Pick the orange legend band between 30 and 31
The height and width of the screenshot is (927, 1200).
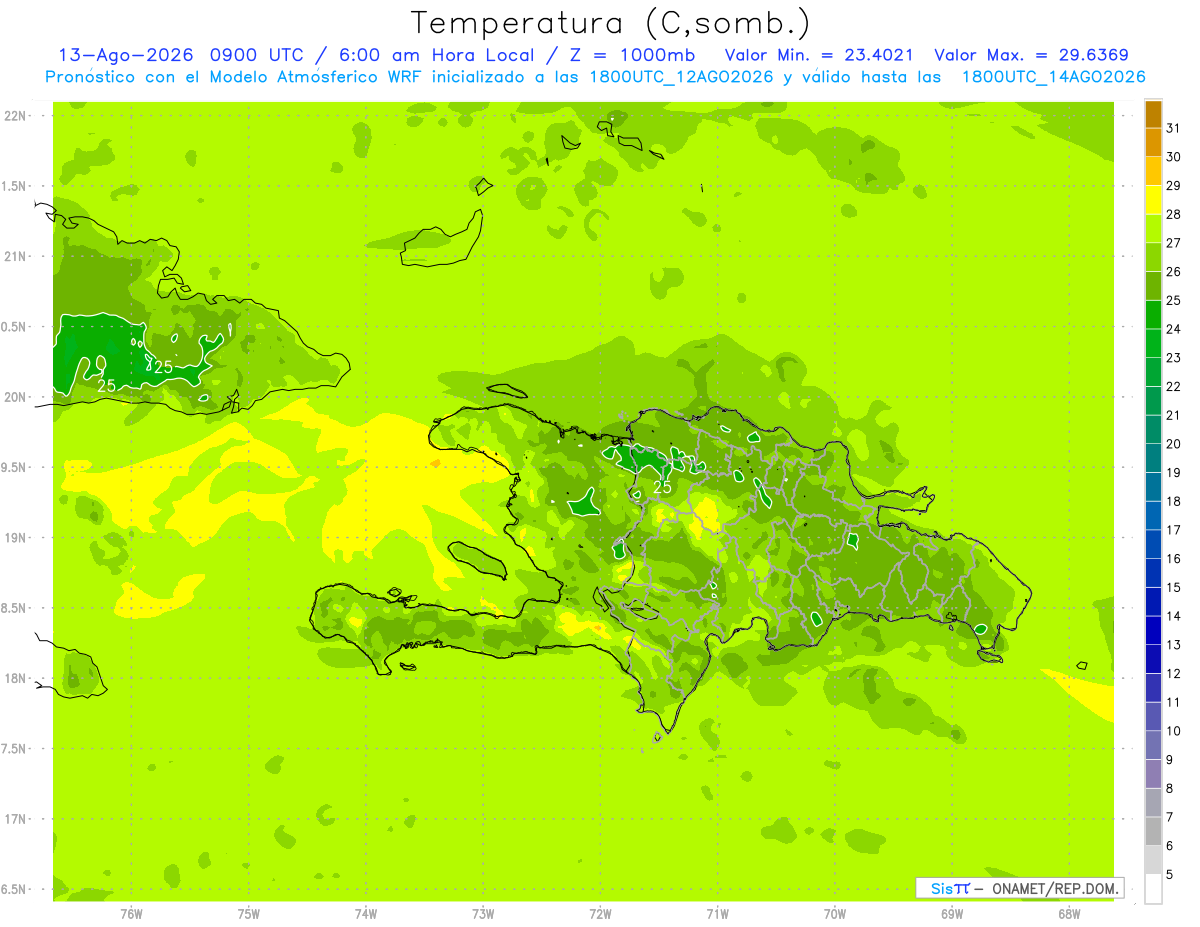tap(1153, 143)
